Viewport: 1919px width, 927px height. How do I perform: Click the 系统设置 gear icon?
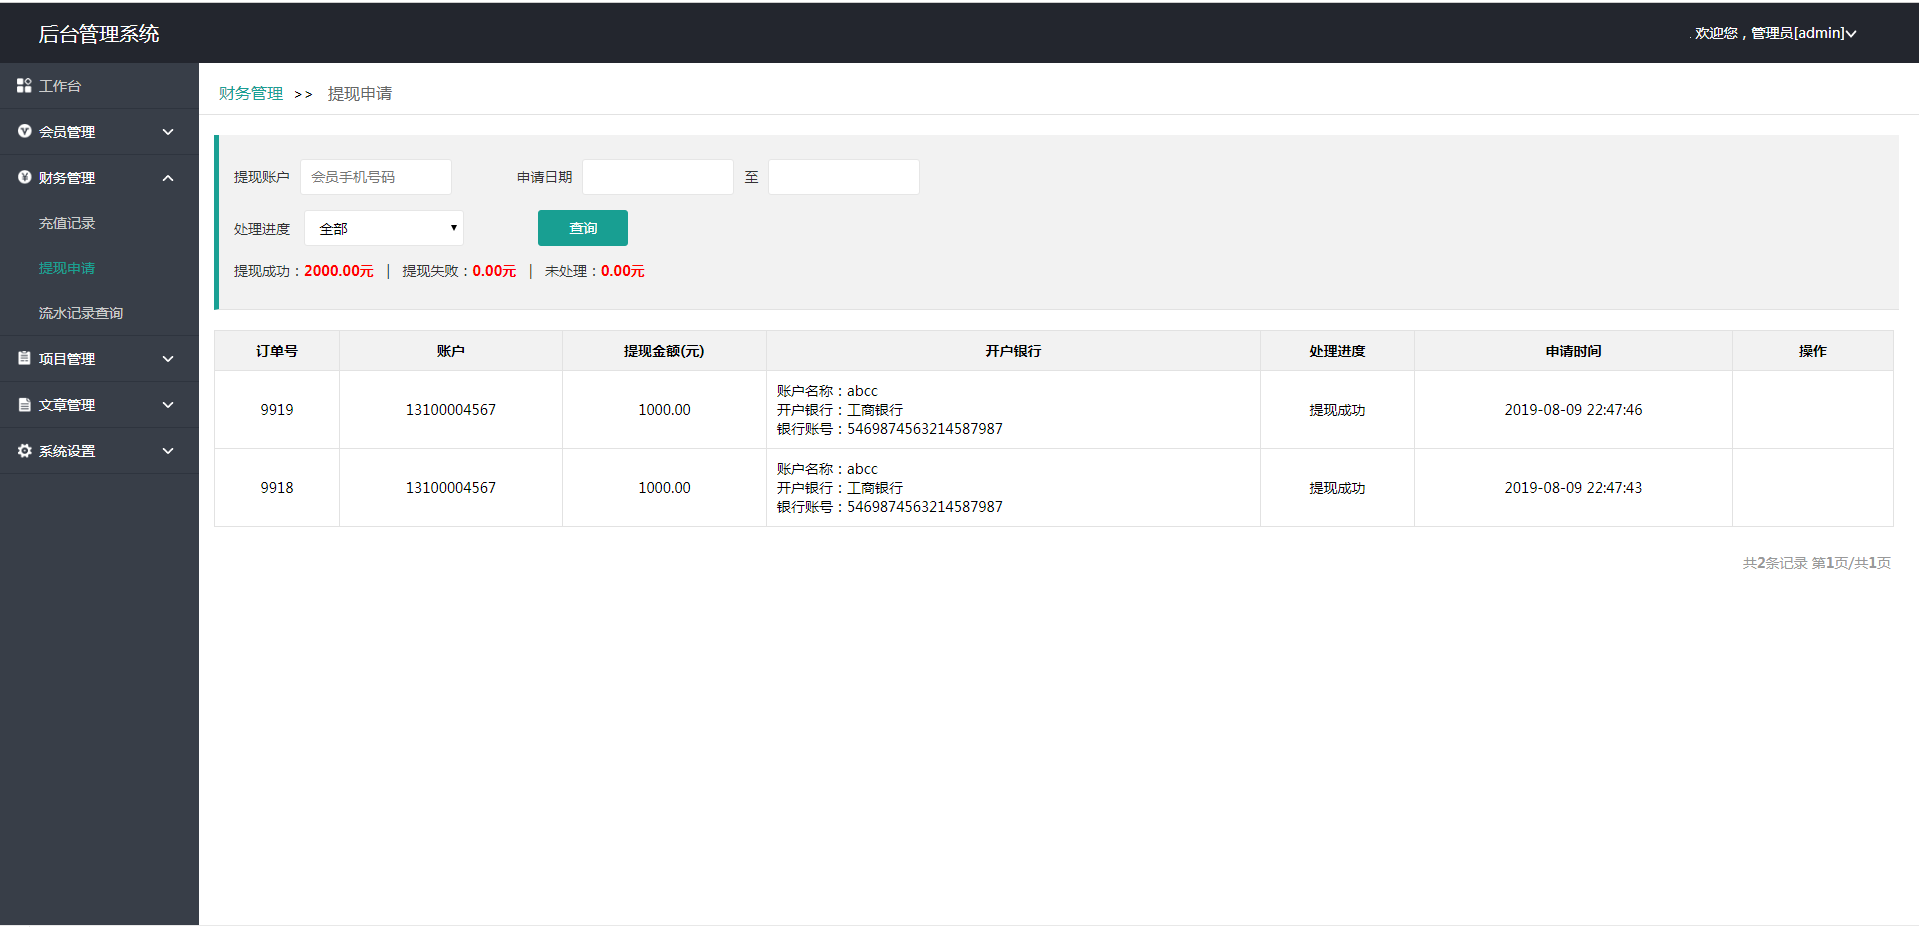tap(24, 451)
